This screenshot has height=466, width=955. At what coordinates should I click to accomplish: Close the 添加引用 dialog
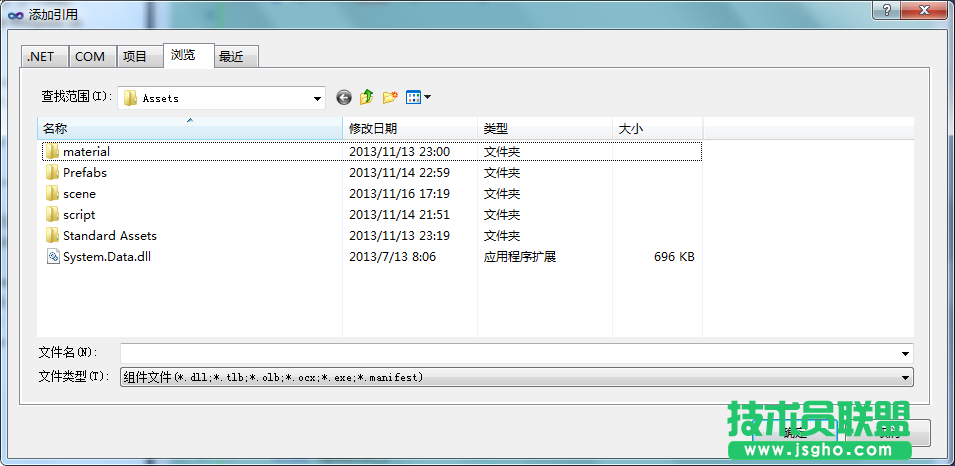(923, 10)
